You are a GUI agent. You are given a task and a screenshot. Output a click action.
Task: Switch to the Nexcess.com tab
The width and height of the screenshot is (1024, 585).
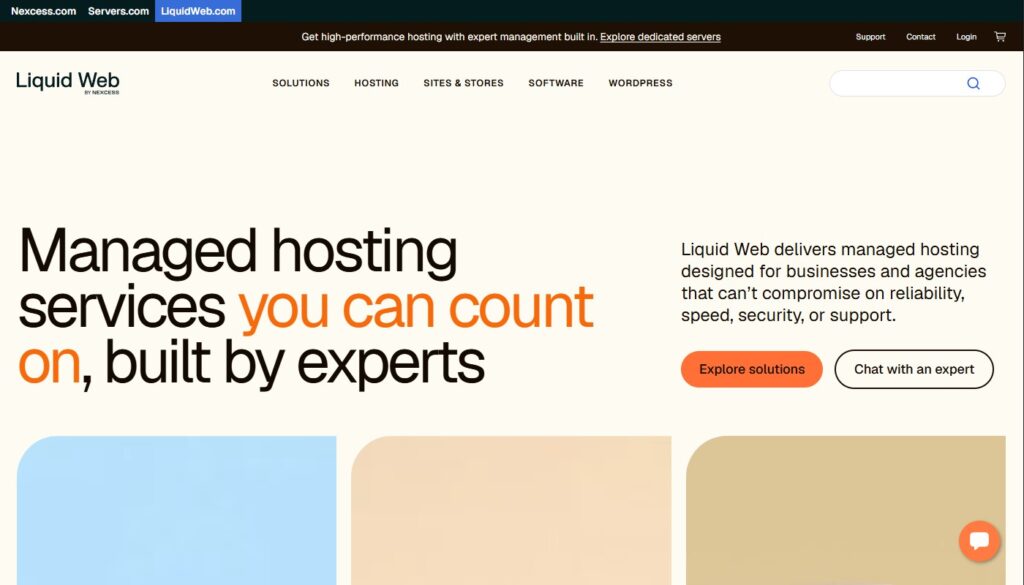coord(43,11)
